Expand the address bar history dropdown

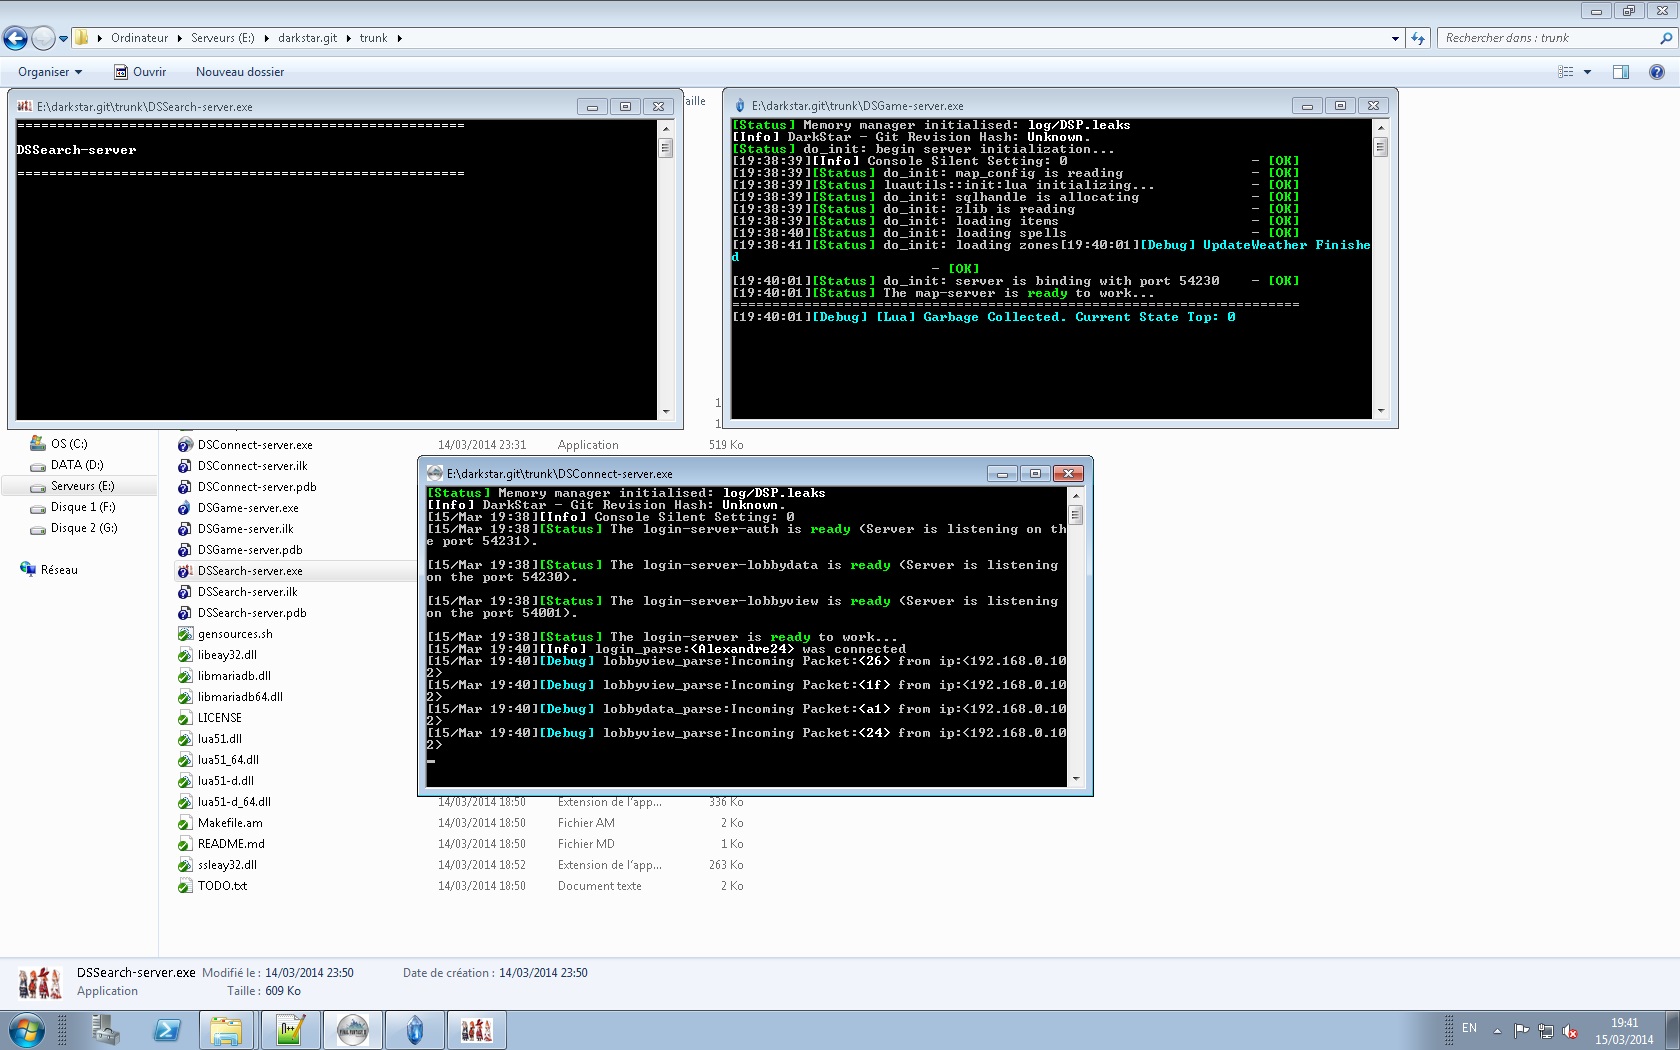(x=1395, y=38)
